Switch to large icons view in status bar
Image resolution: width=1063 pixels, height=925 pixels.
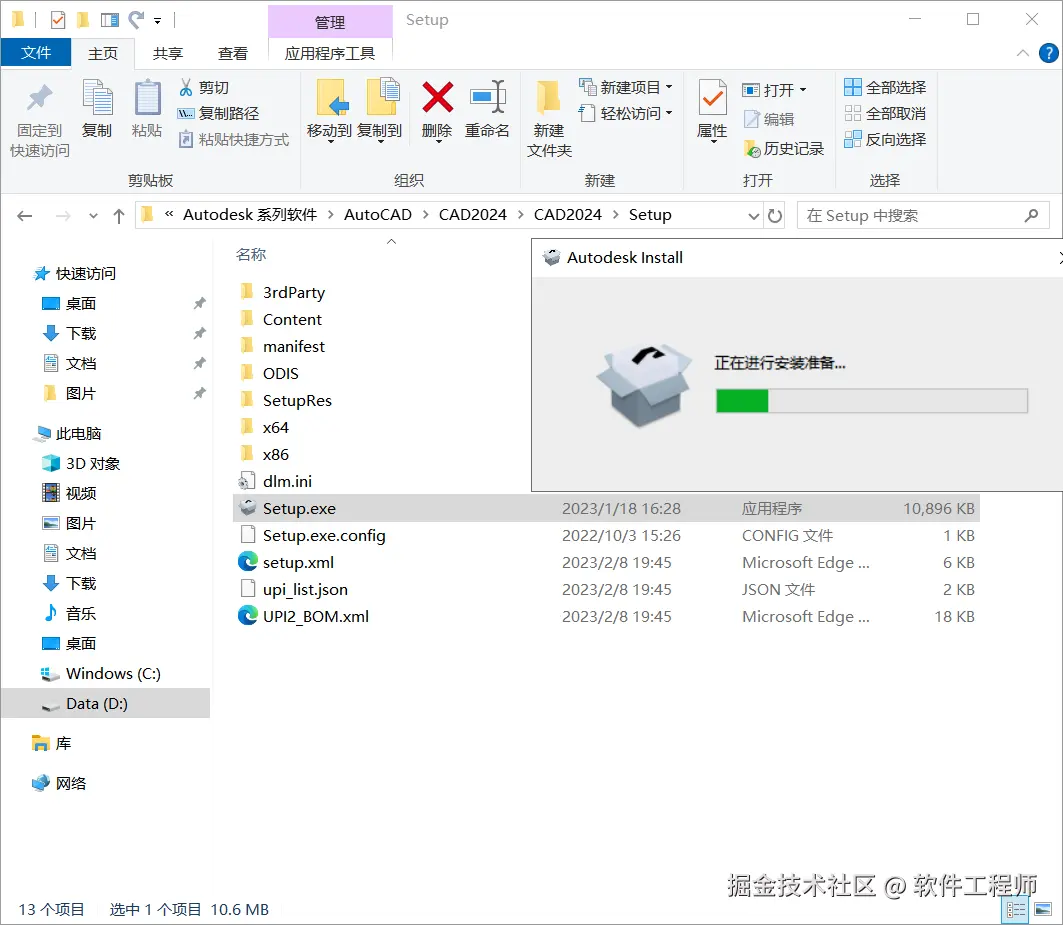(x=1043, y=909)
